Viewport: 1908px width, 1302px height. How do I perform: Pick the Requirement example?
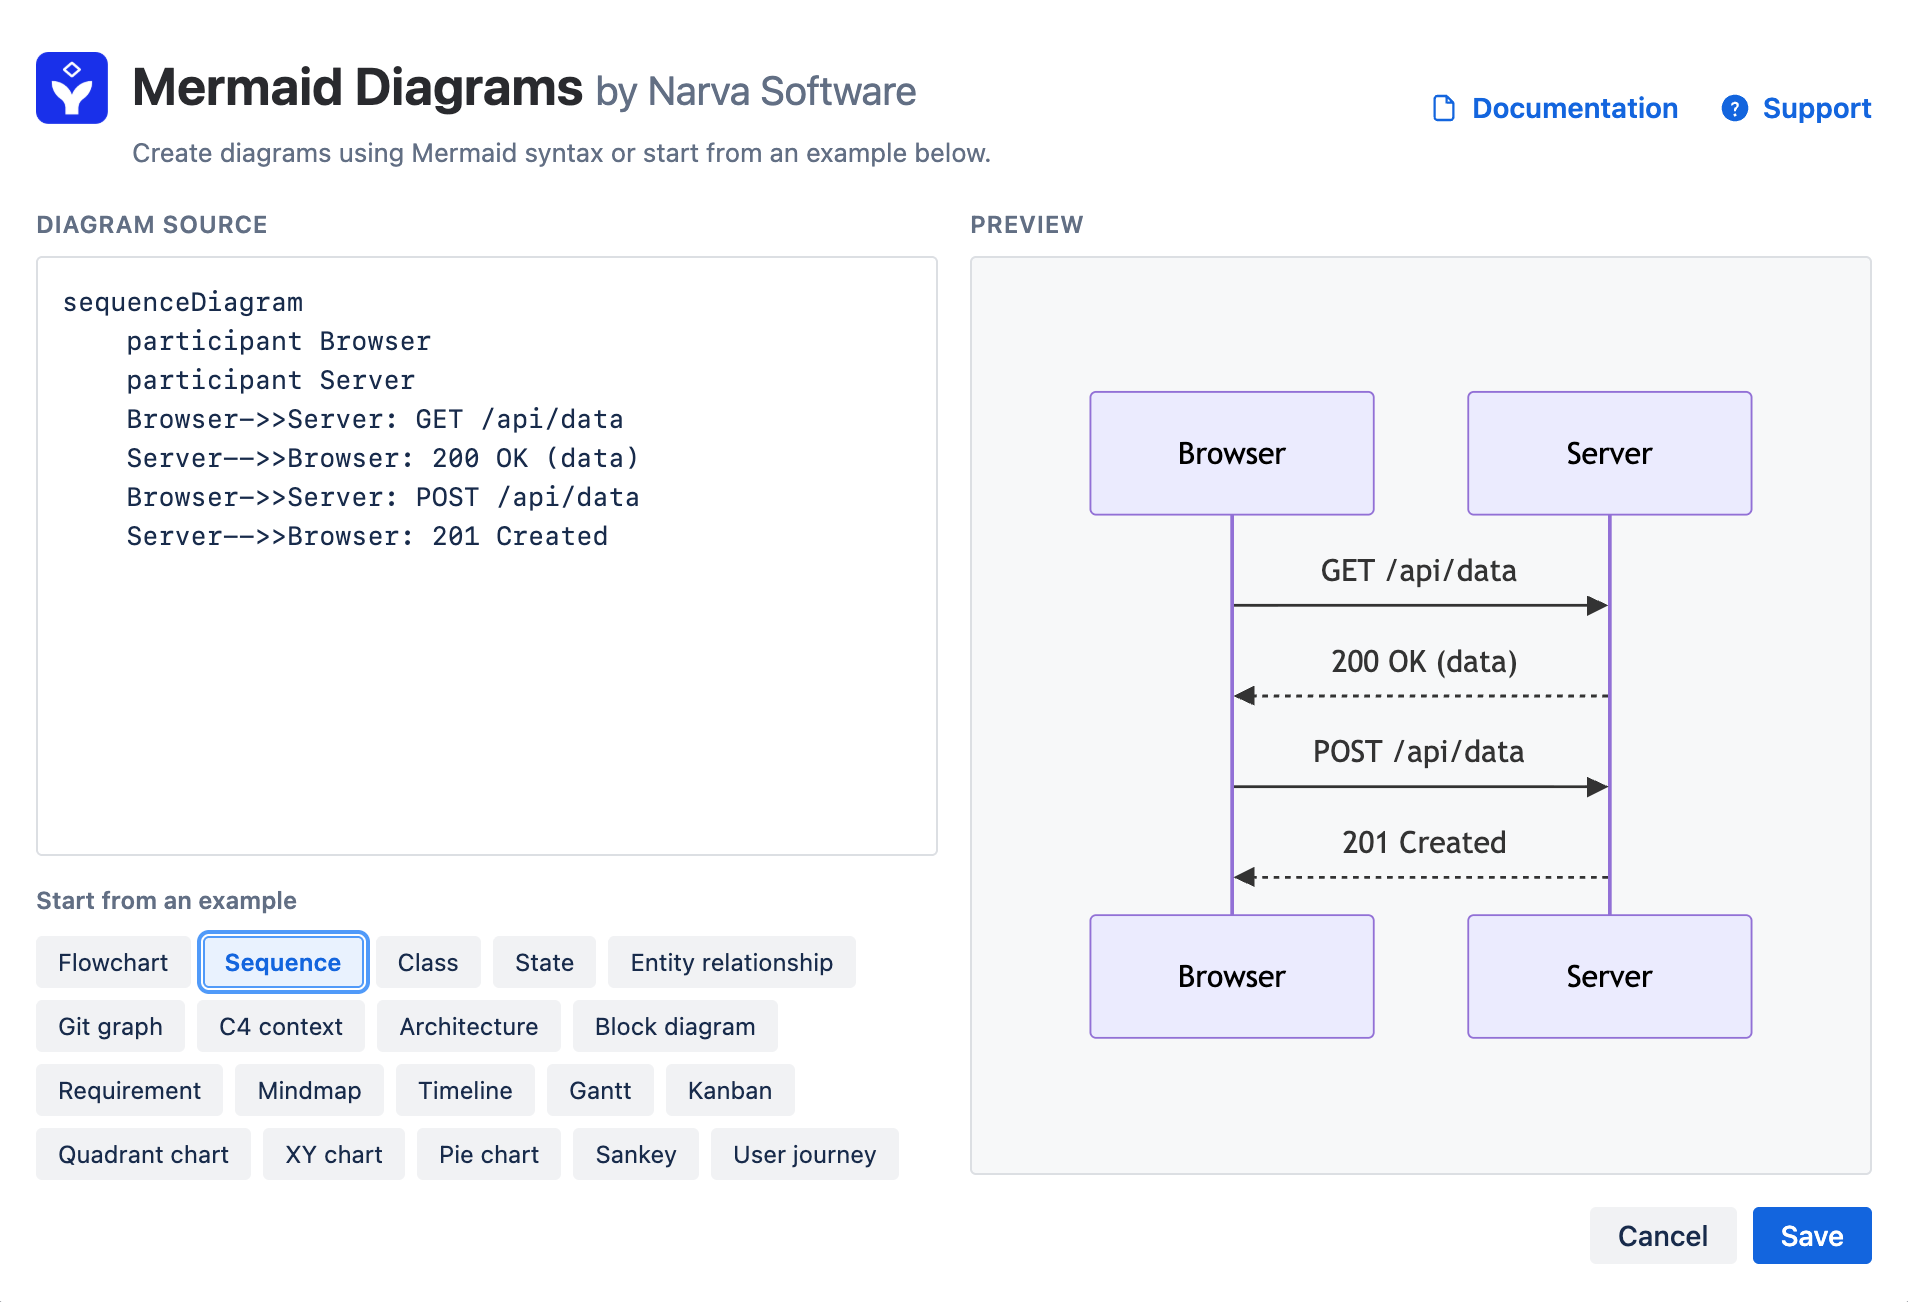(130, 1090)
